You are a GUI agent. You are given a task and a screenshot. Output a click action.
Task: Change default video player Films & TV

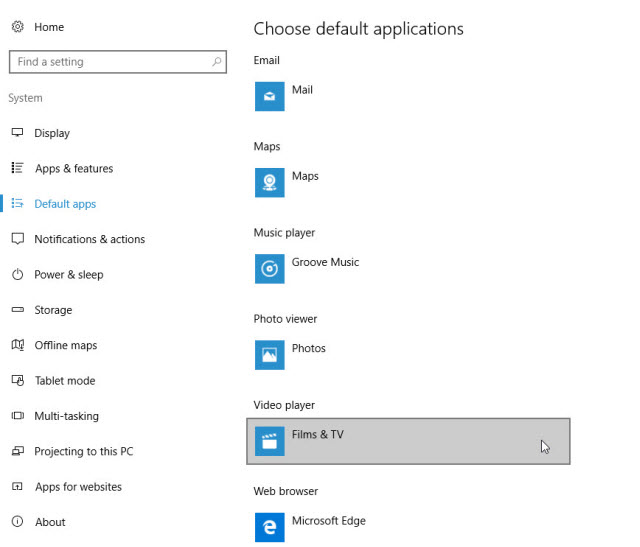point(408,441)
